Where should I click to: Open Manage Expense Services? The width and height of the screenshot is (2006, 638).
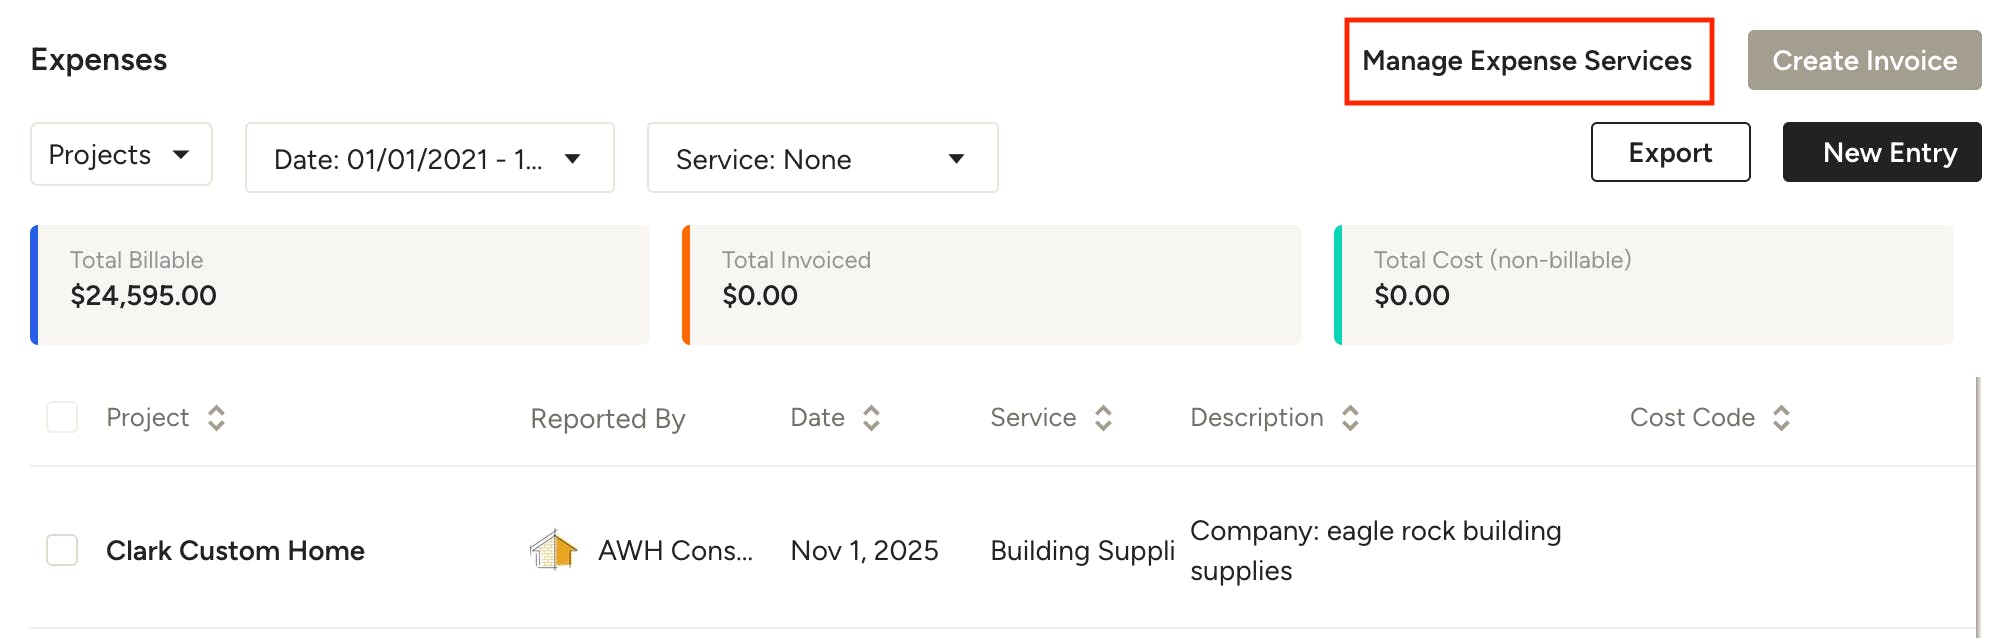(1527, 61)
